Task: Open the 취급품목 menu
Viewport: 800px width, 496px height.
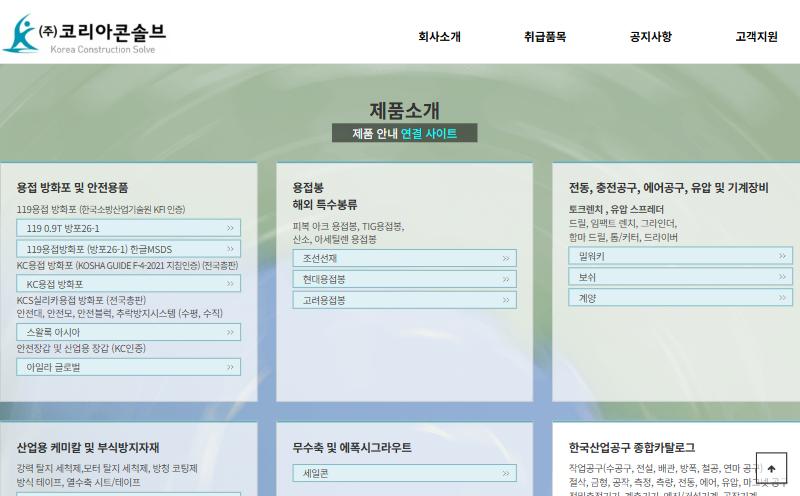Action: (545, 37)
